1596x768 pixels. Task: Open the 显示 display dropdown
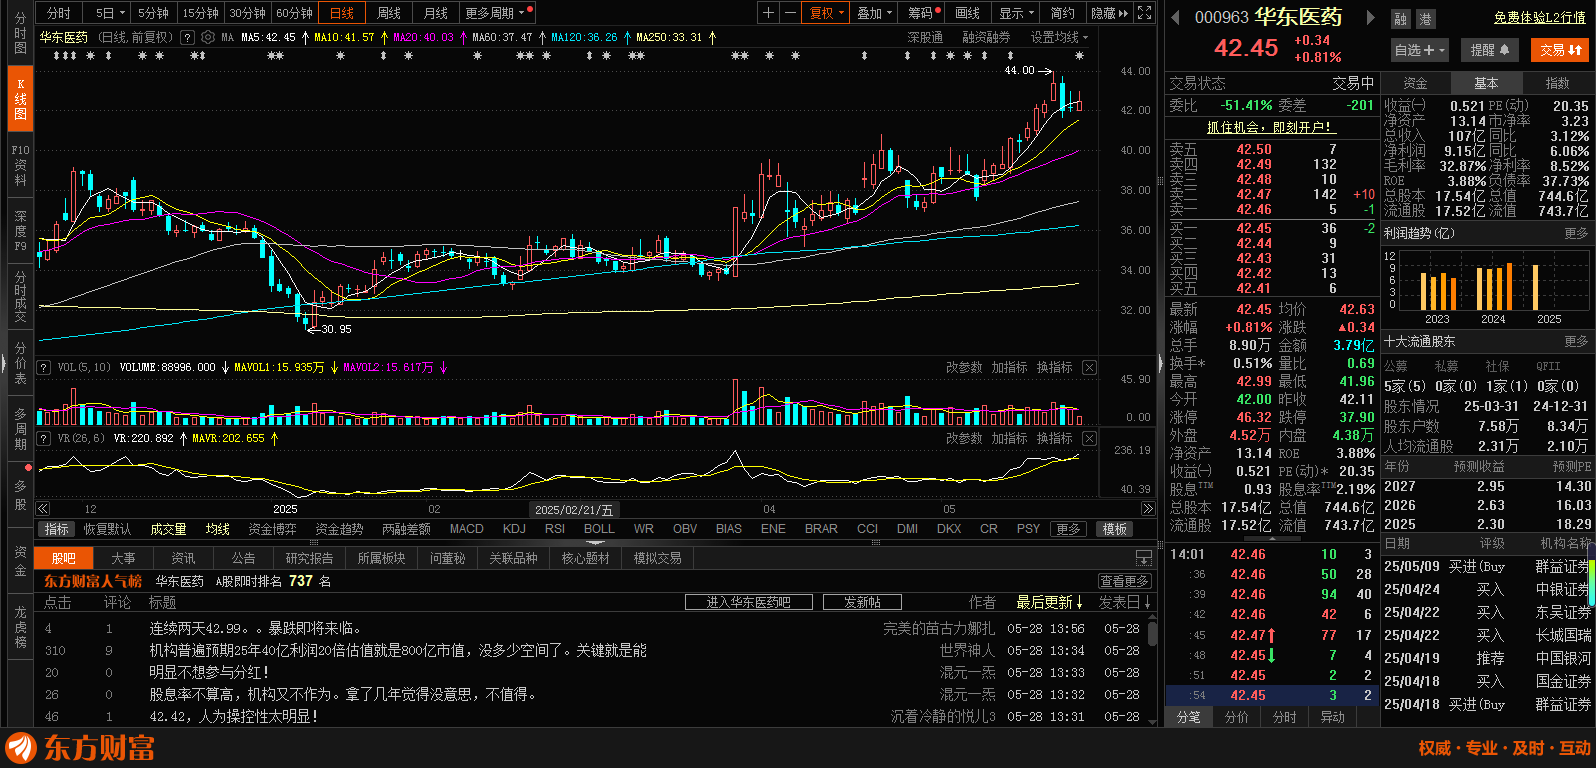point(1017,13)
